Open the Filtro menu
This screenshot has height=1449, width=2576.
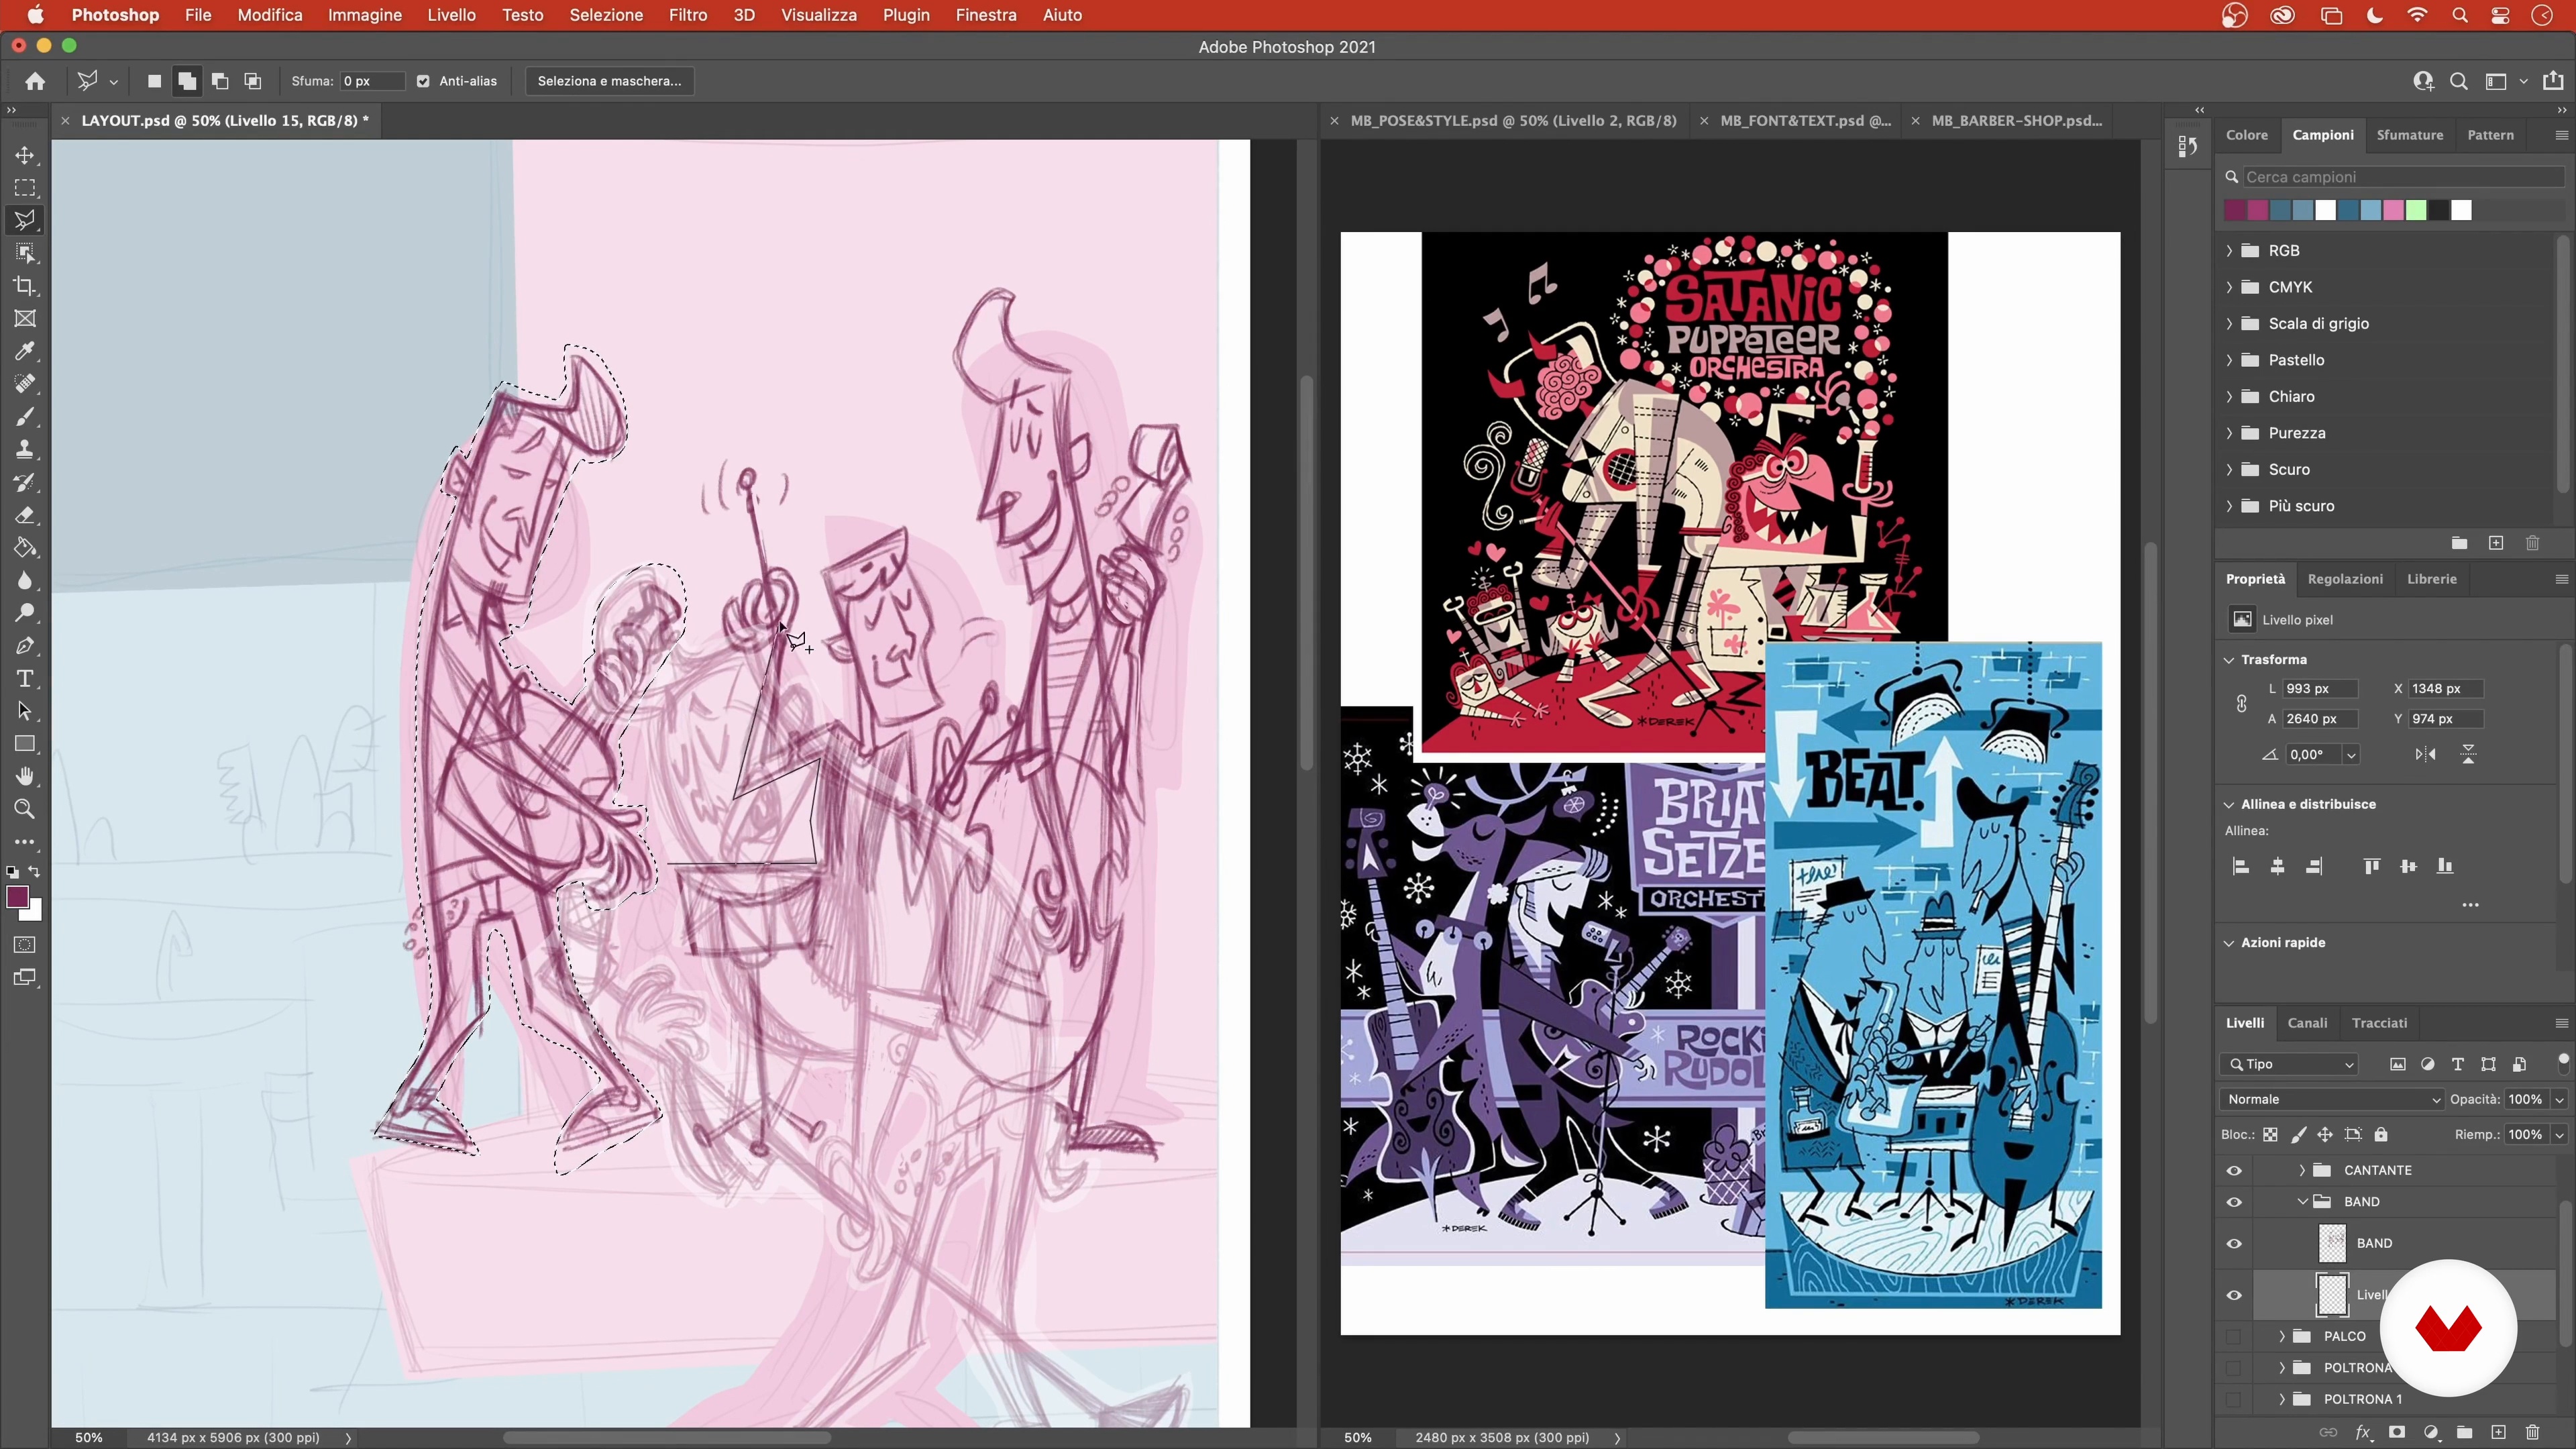tap(687, 15)
